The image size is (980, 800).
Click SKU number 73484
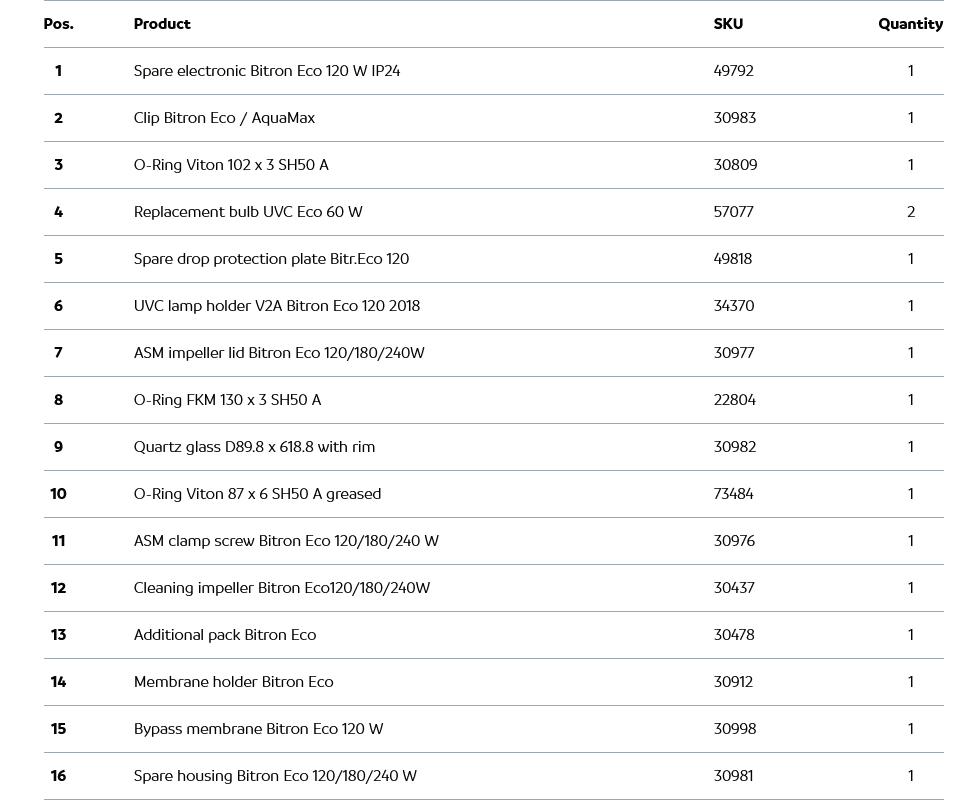pos(733,494)
